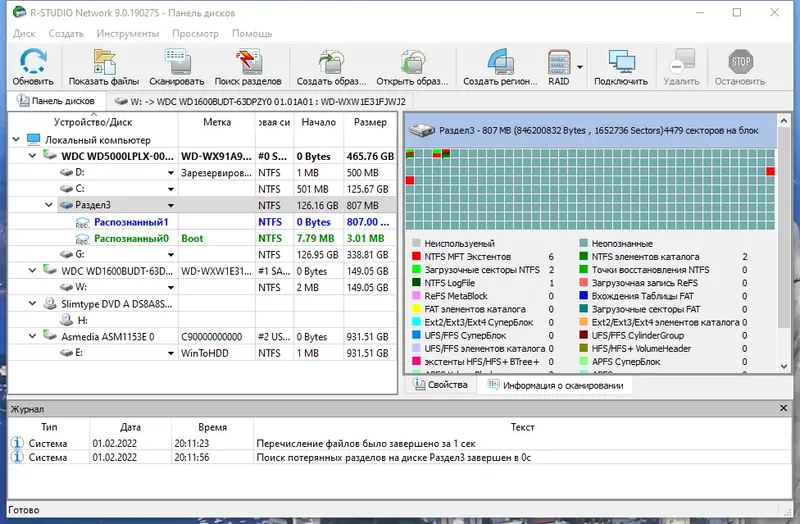Select log entry at 20:11:23
The height and width of the screenshot is (524, 800).
(x=400, y=443)
